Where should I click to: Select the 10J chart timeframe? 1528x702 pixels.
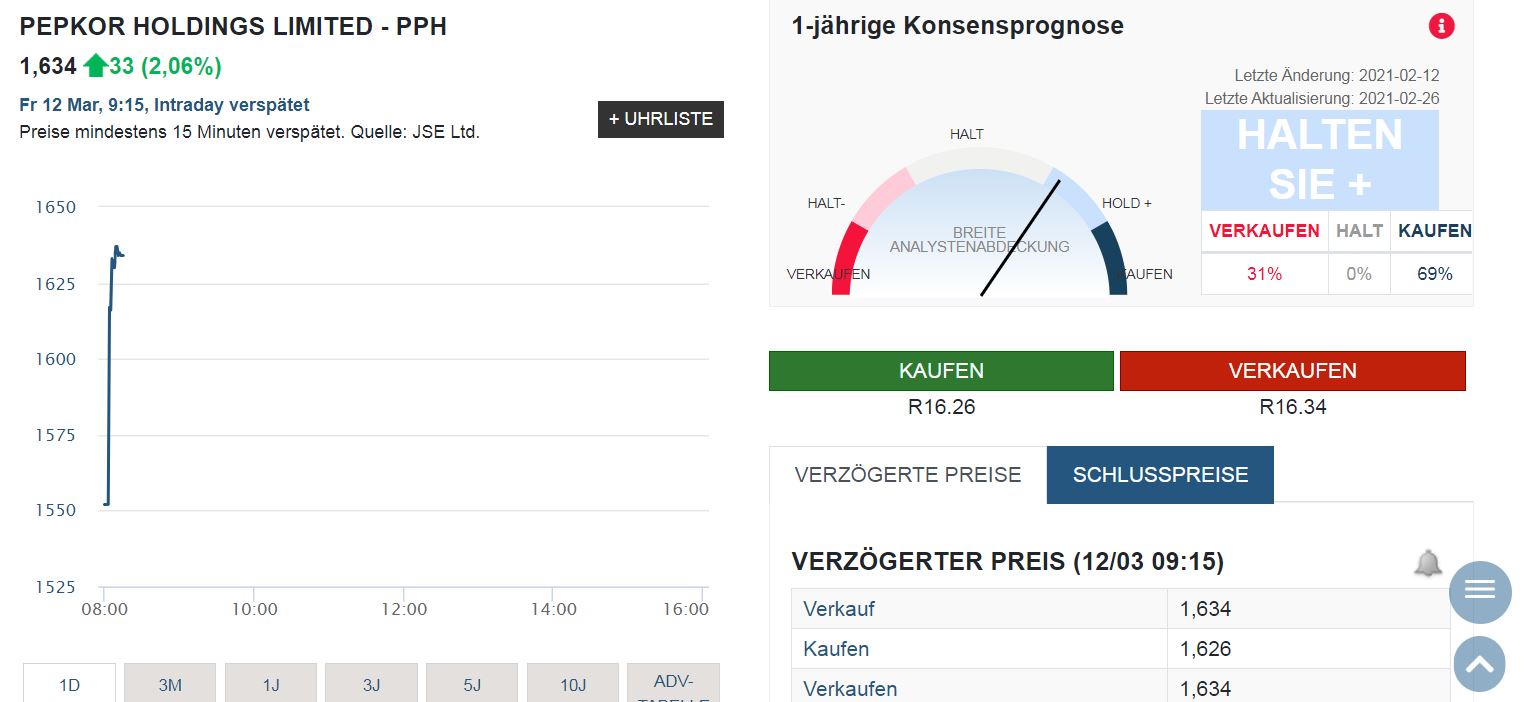[572, 683]
